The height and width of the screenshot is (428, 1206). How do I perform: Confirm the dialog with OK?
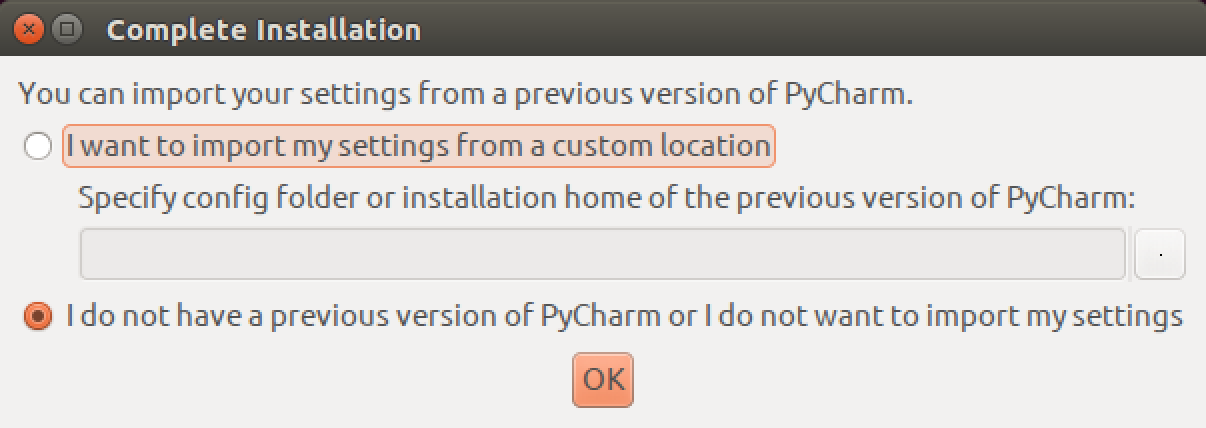[x=603, y=380]
